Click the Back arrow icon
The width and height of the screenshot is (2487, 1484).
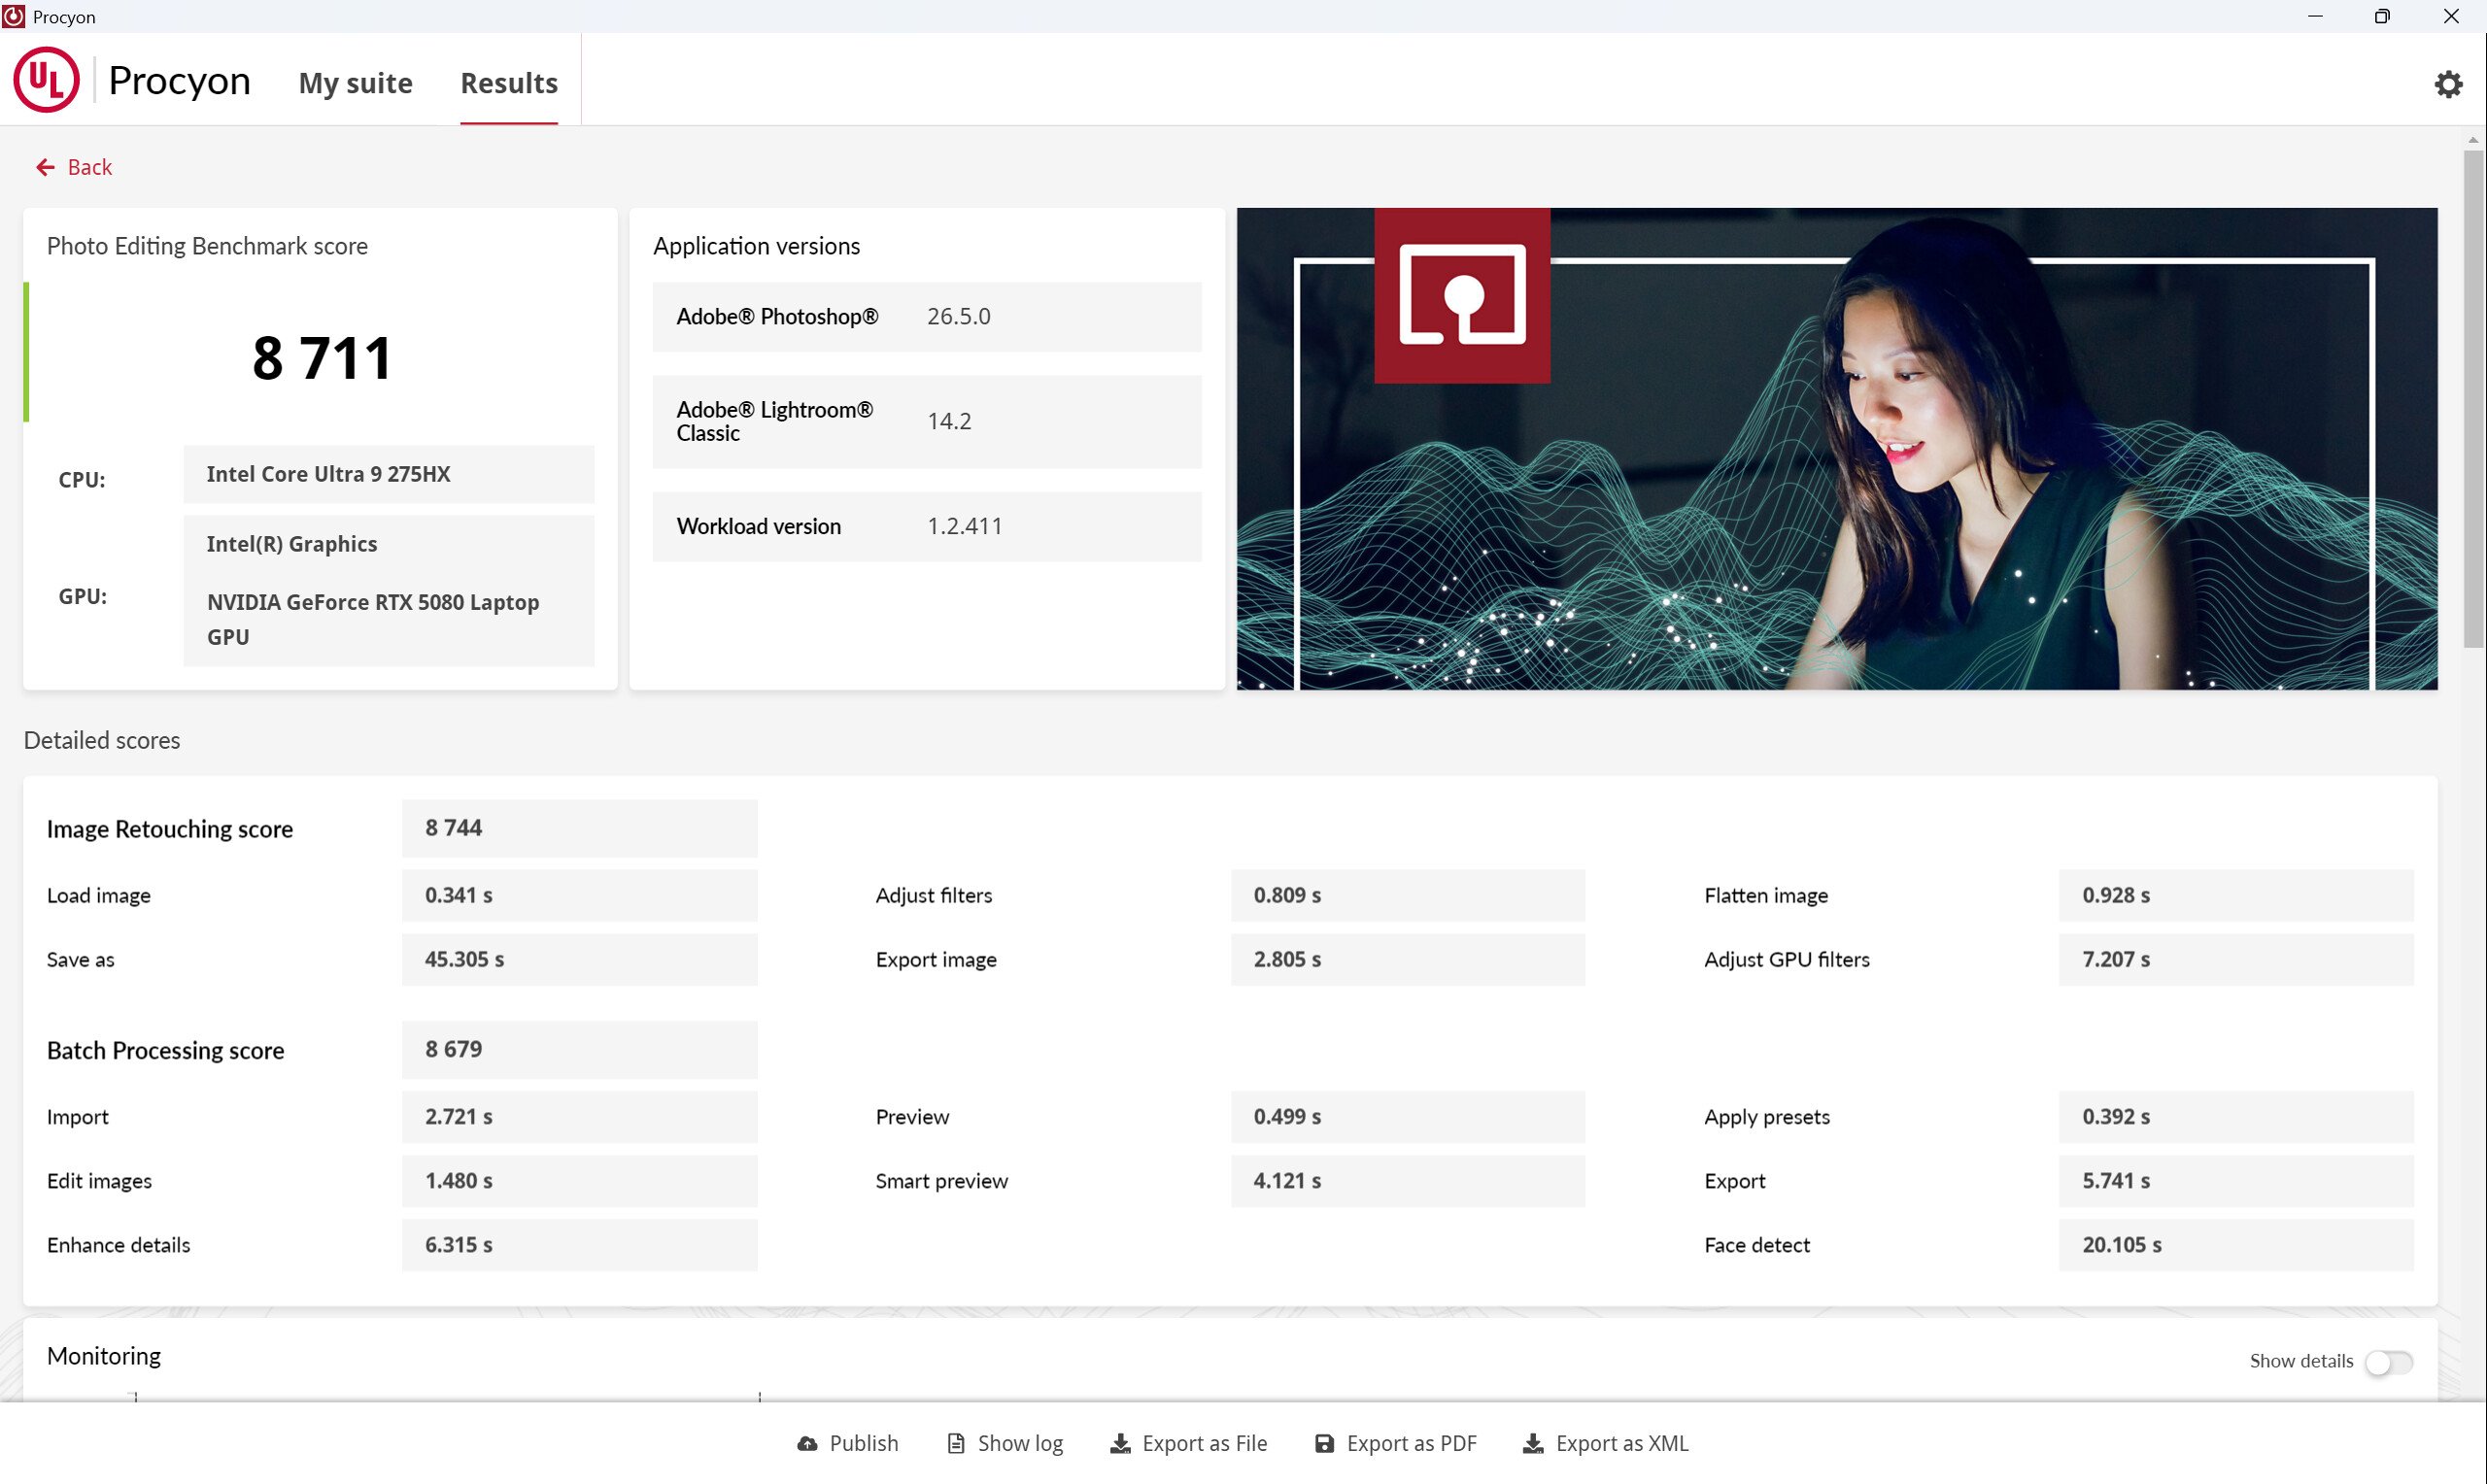pyautogui.click(x=45, y=167)
